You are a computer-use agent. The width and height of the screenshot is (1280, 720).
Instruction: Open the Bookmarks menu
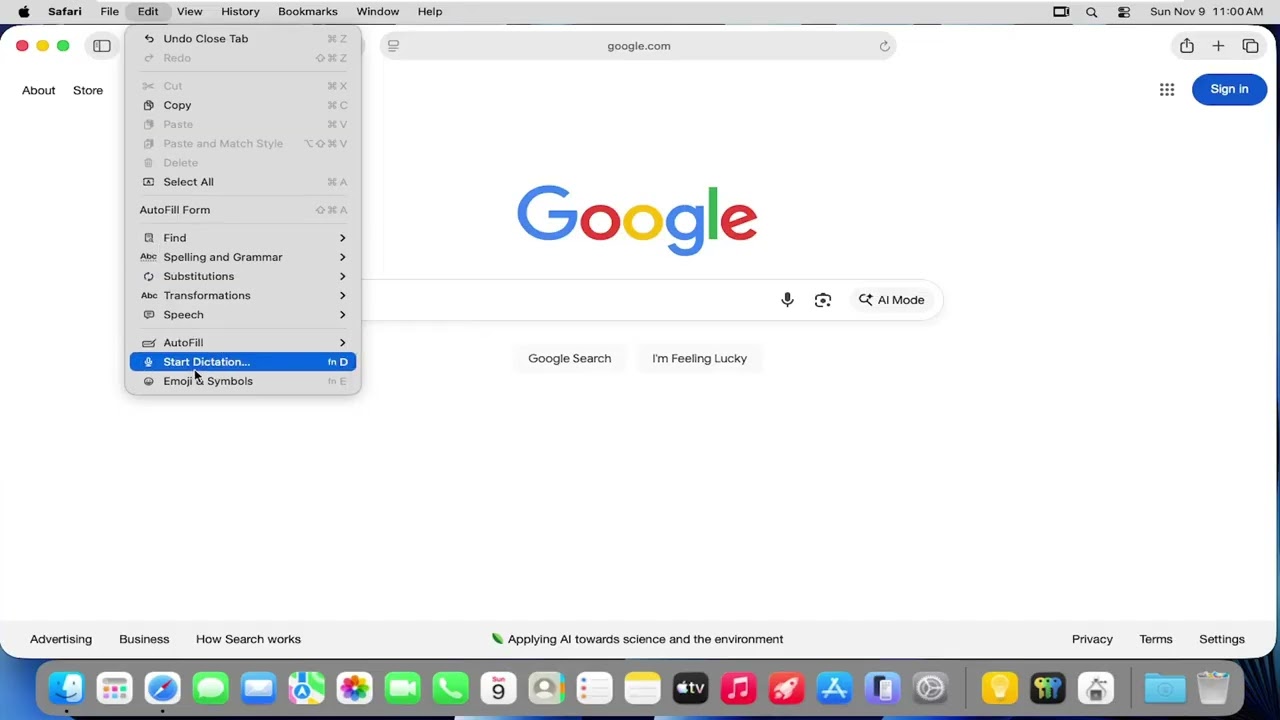[308, 12]
